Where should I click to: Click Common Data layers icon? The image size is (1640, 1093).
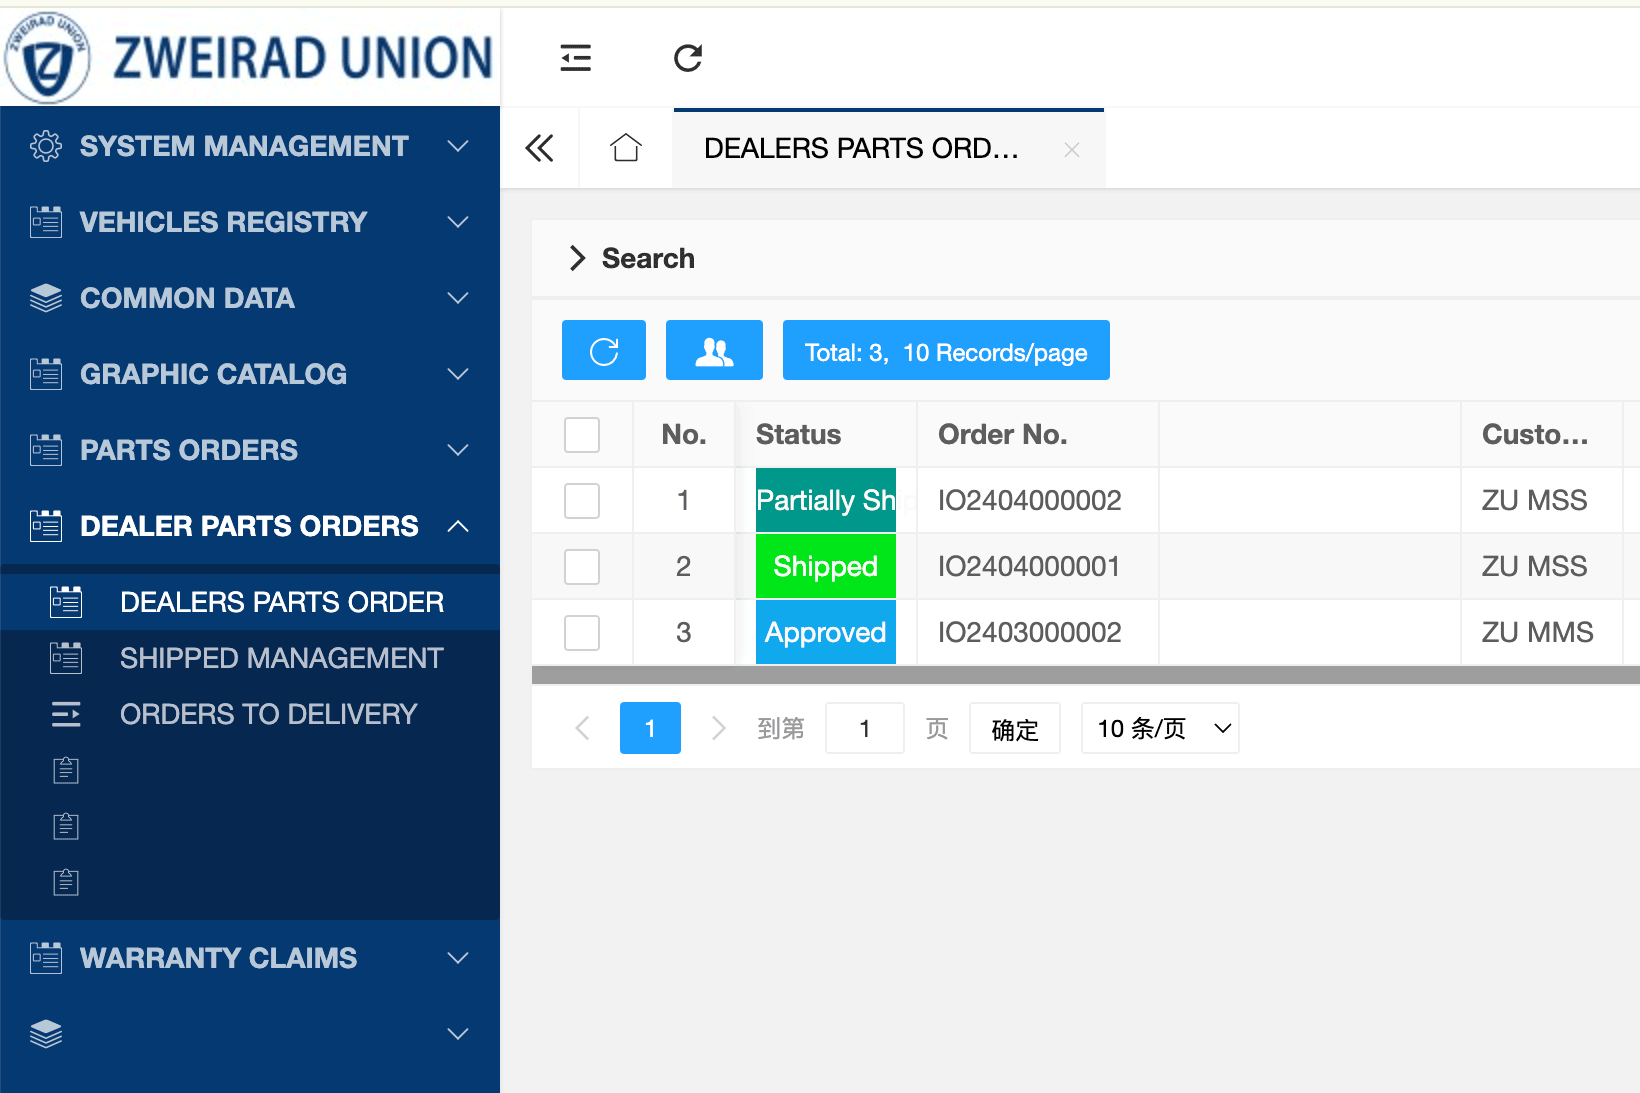(46, 298)
